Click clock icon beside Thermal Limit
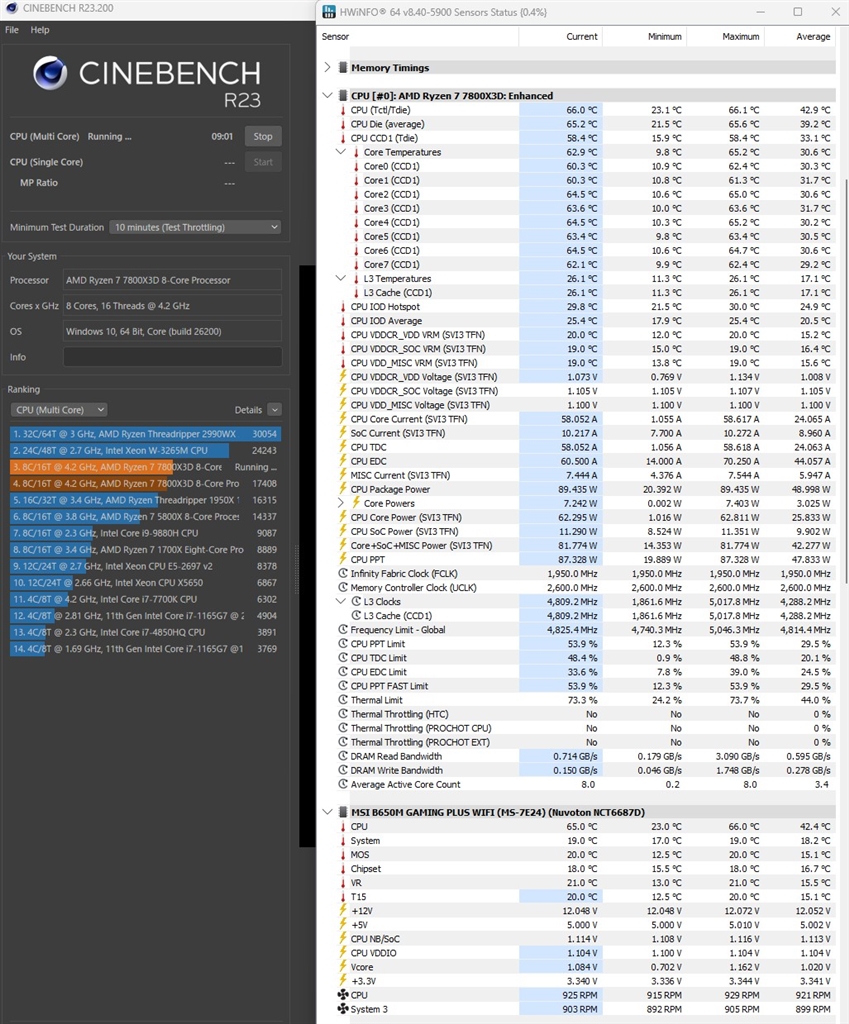Image resolution: width=849 pixels, height=1024 pixels. [343, 699]
